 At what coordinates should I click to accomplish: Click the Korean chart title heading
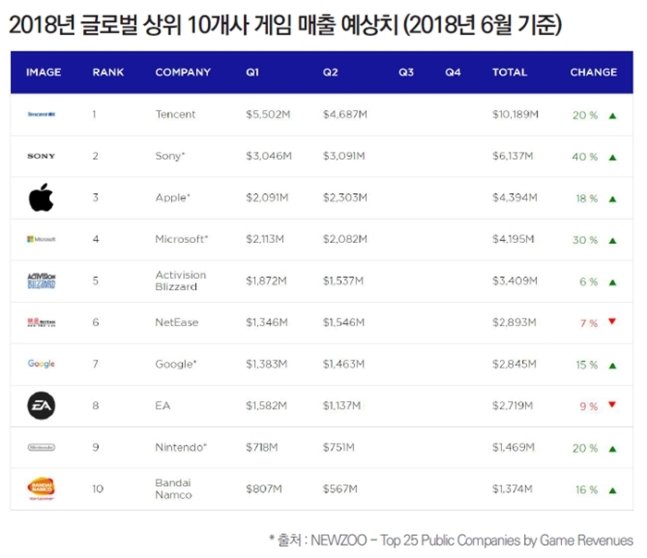tap(286, 24)
